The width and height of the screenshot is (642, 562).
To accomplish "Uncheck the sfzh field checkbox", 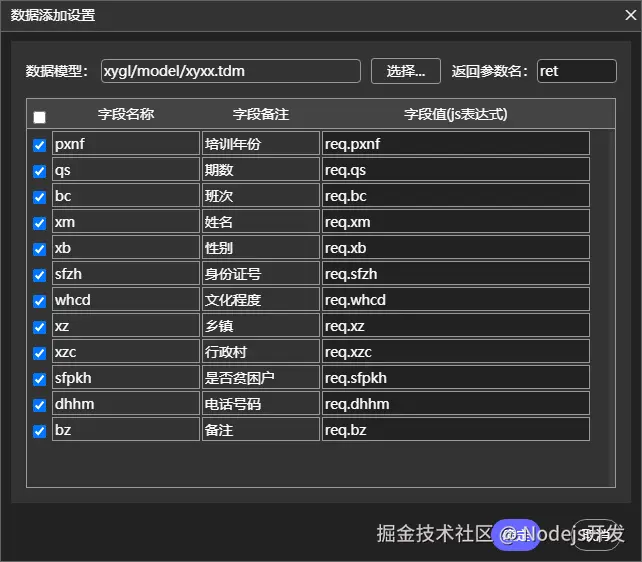I will 39,275.
